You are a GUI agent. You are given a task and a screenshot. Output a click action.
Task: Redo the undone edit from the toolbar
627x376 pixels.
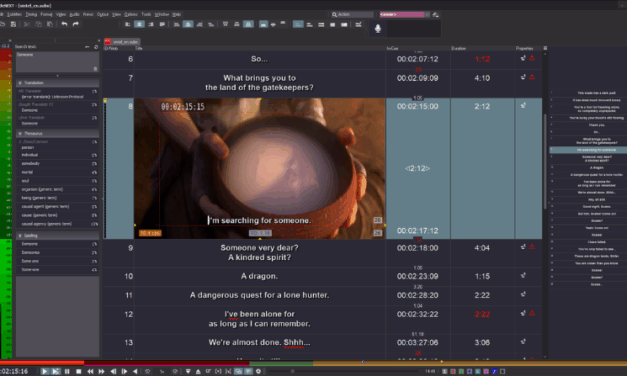click(x=76, y=24)
